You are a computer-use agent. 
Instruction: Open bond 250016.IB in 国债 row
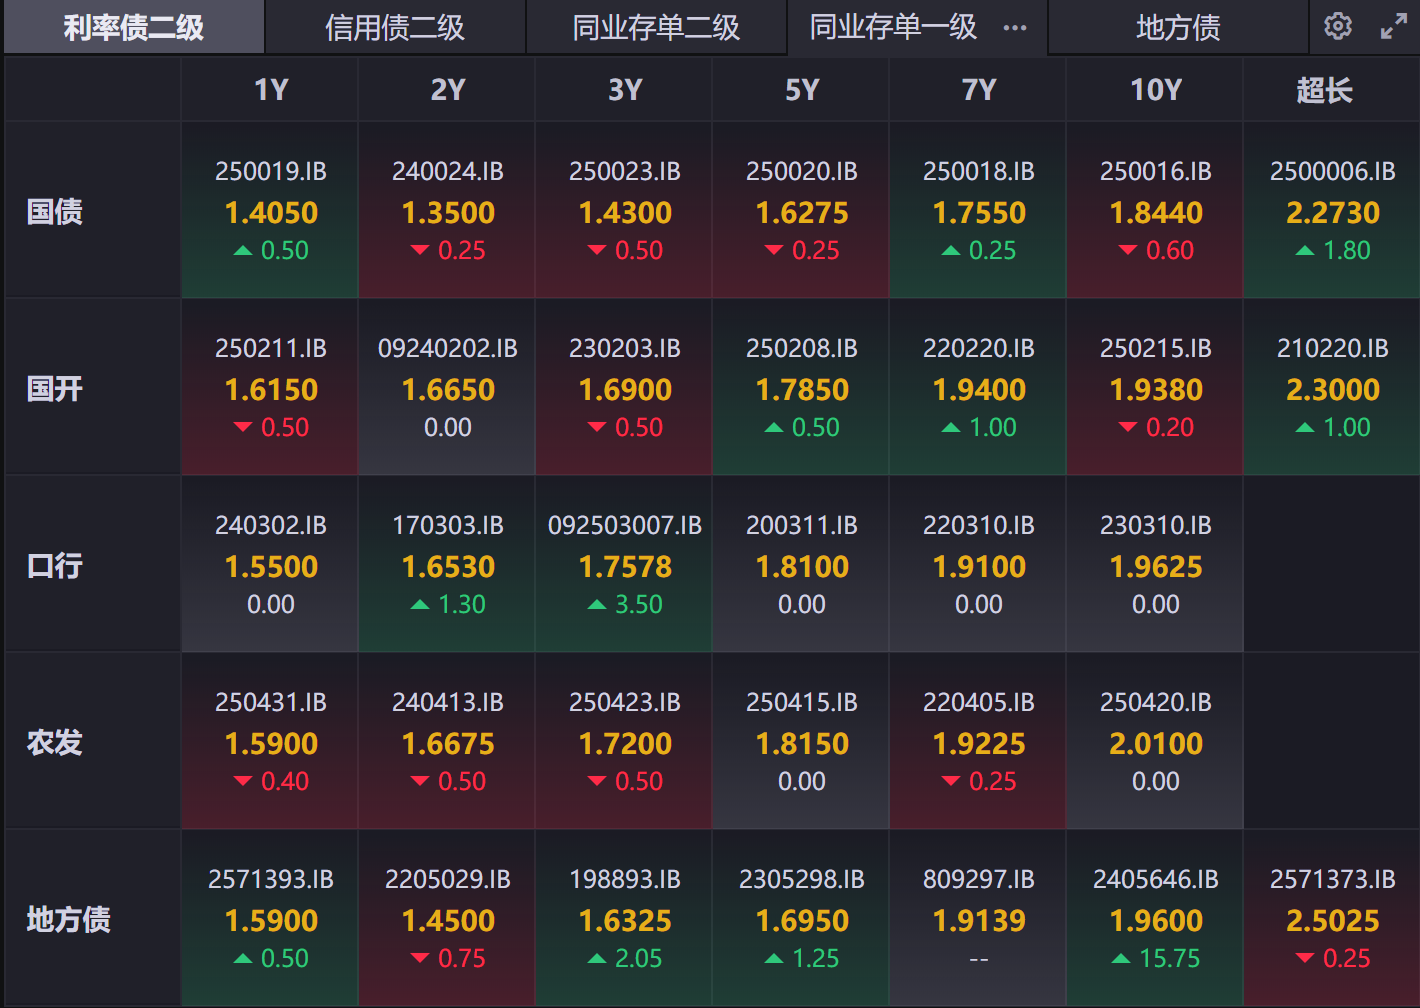pyautogui.click(x=1155, y=172)
